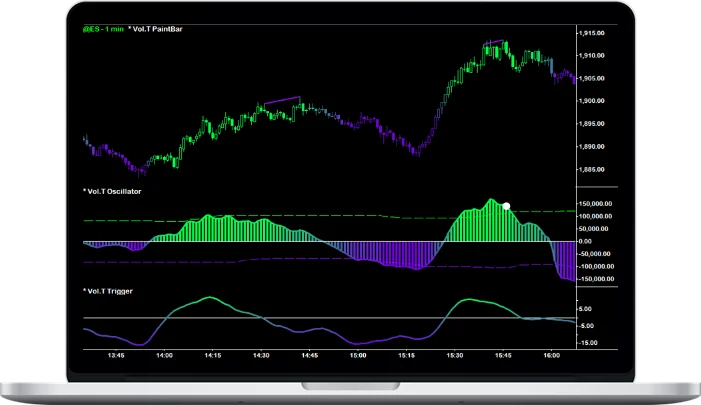Click the 0.00 oscillator zero level label
The image size is (701, 405).
(585, 241)
